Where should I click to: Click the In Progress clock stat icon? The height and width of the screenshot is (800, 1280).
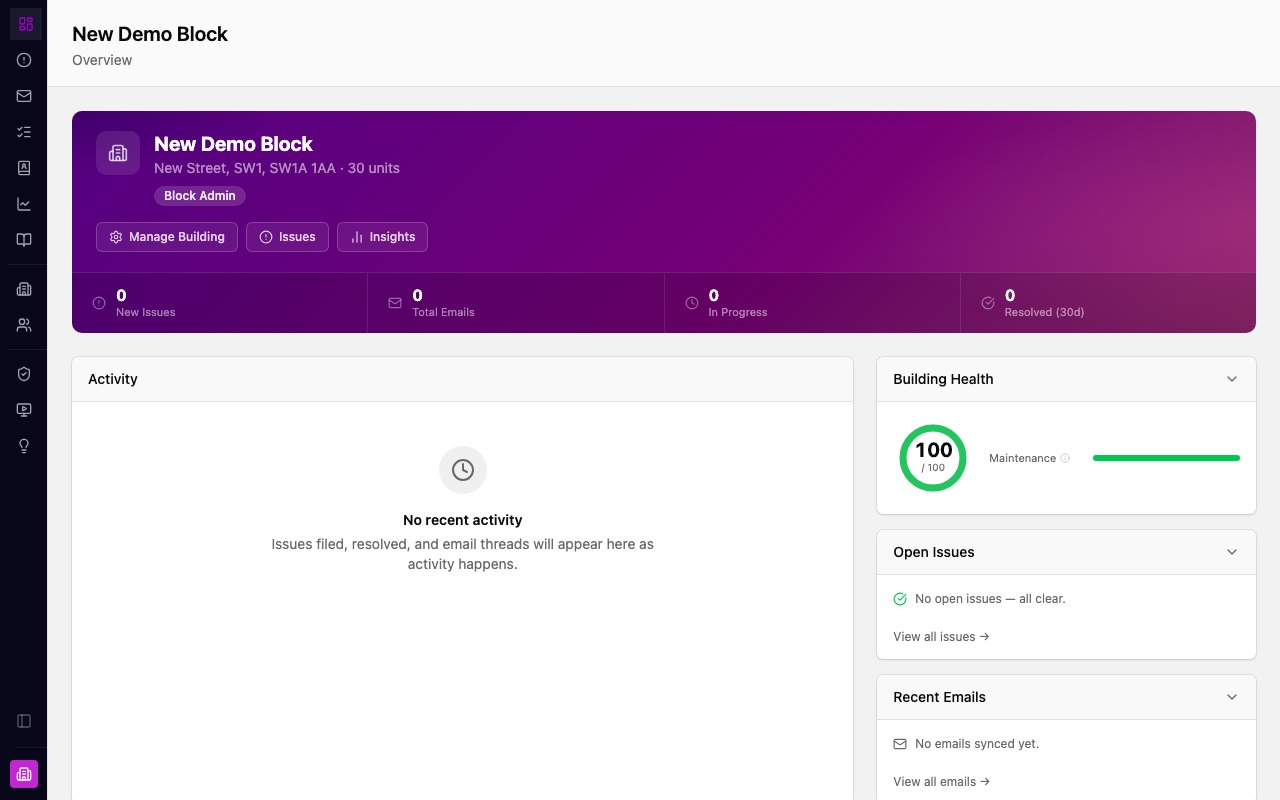point(692,303)
